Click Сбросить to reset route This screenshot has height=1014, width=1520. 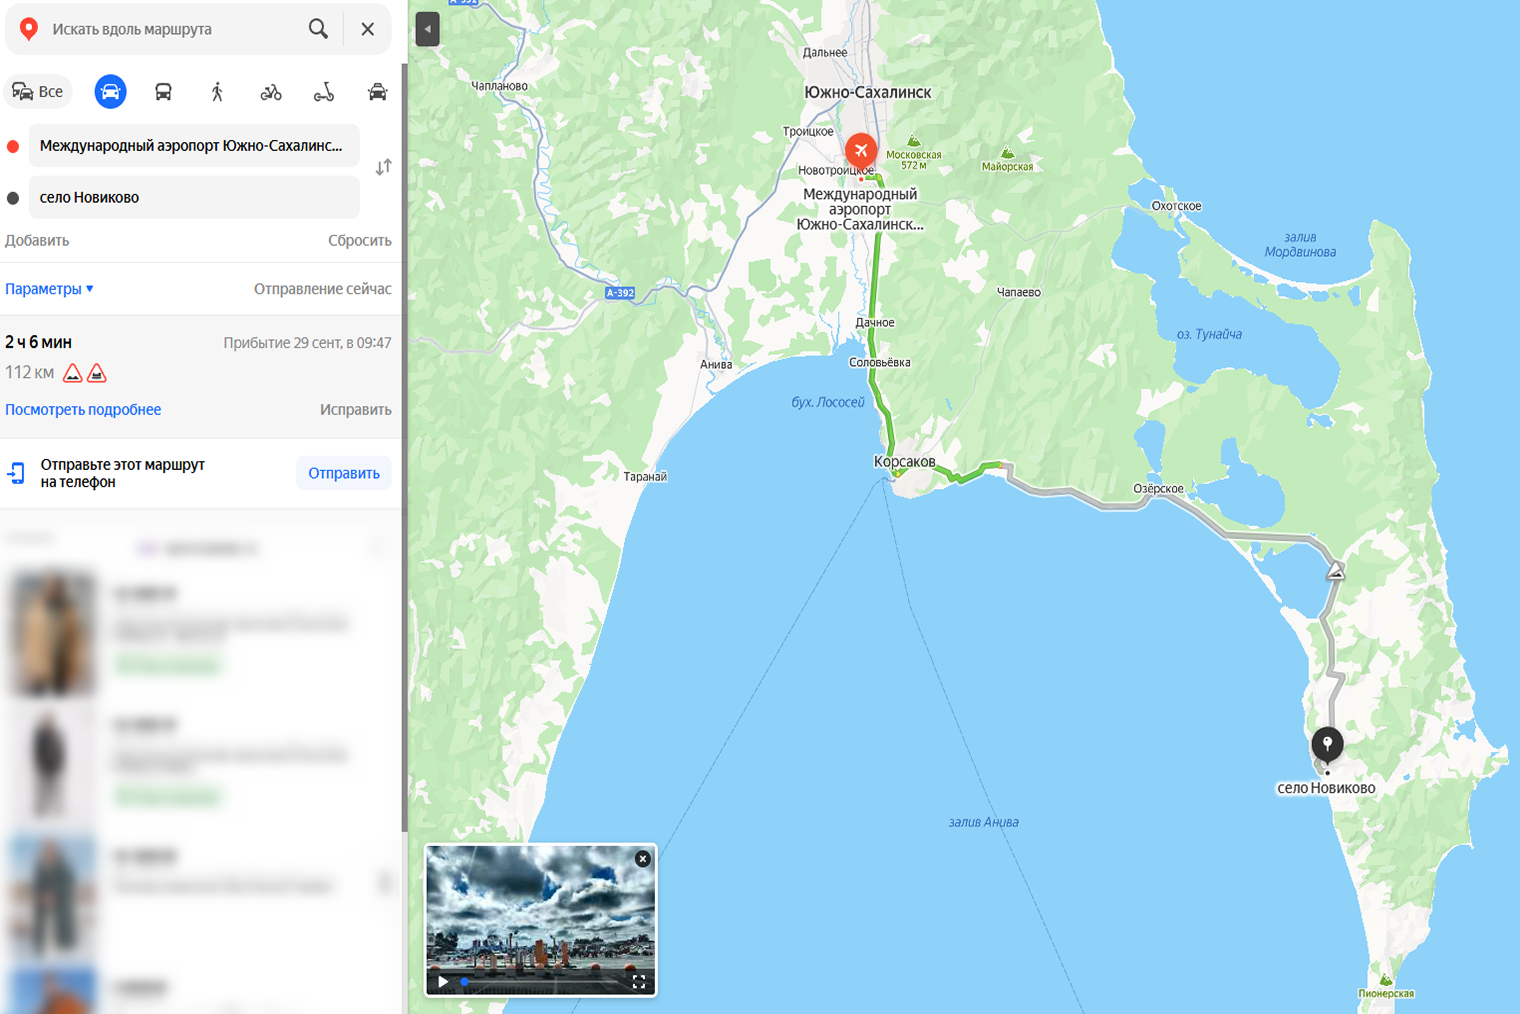tap(359, 241)
